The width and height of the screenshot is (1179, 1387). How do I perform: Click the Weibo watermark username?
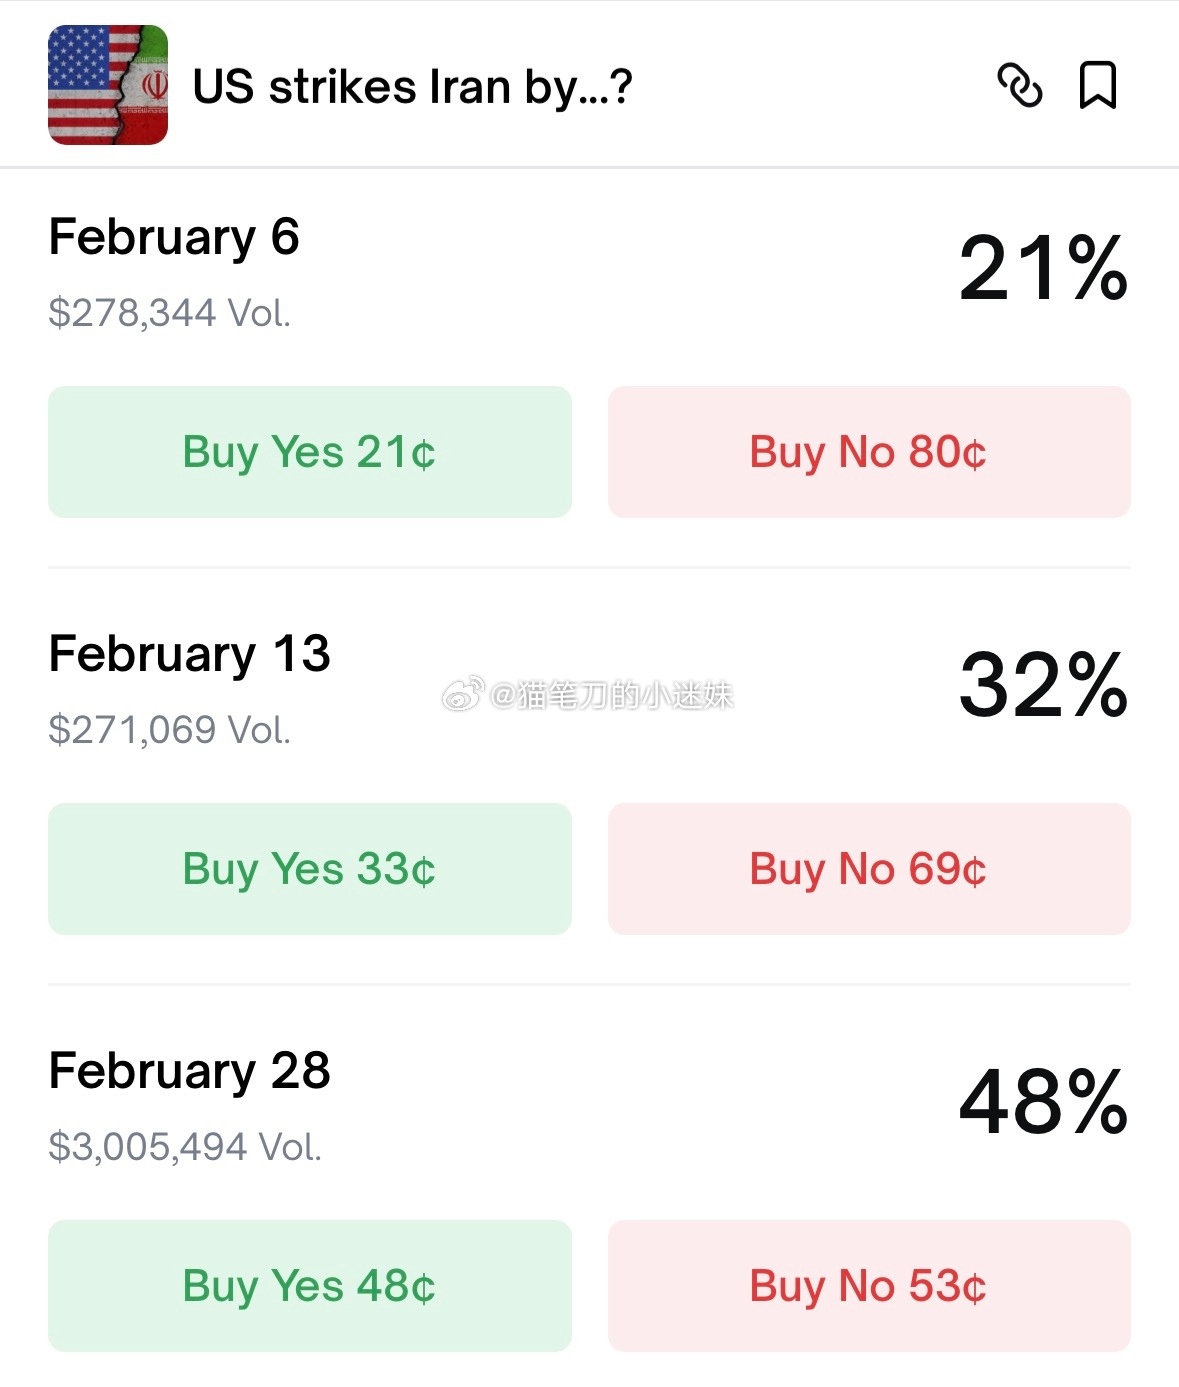[x=610, y=694]
